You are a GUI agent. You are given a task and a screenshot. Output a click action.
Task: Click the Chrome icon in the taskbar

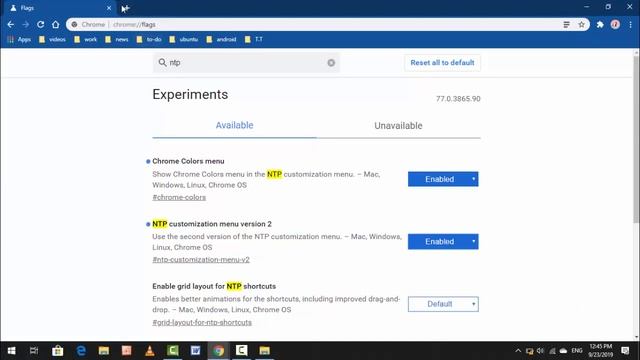click(219, 351)
